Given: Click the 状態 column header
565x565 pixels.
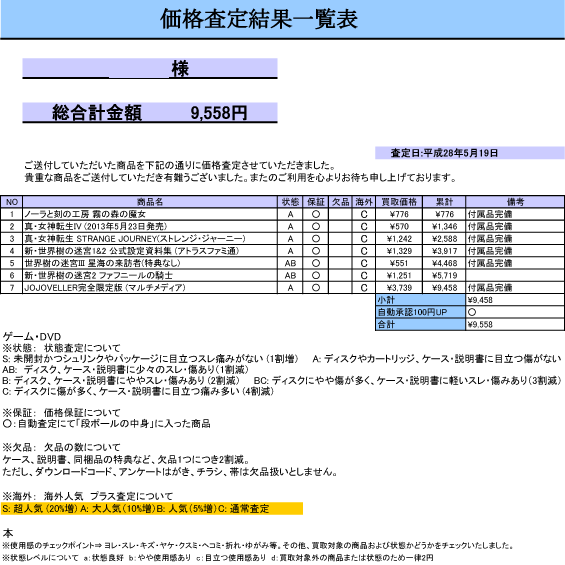Looking at the screenshot, I should coord(290,202).
